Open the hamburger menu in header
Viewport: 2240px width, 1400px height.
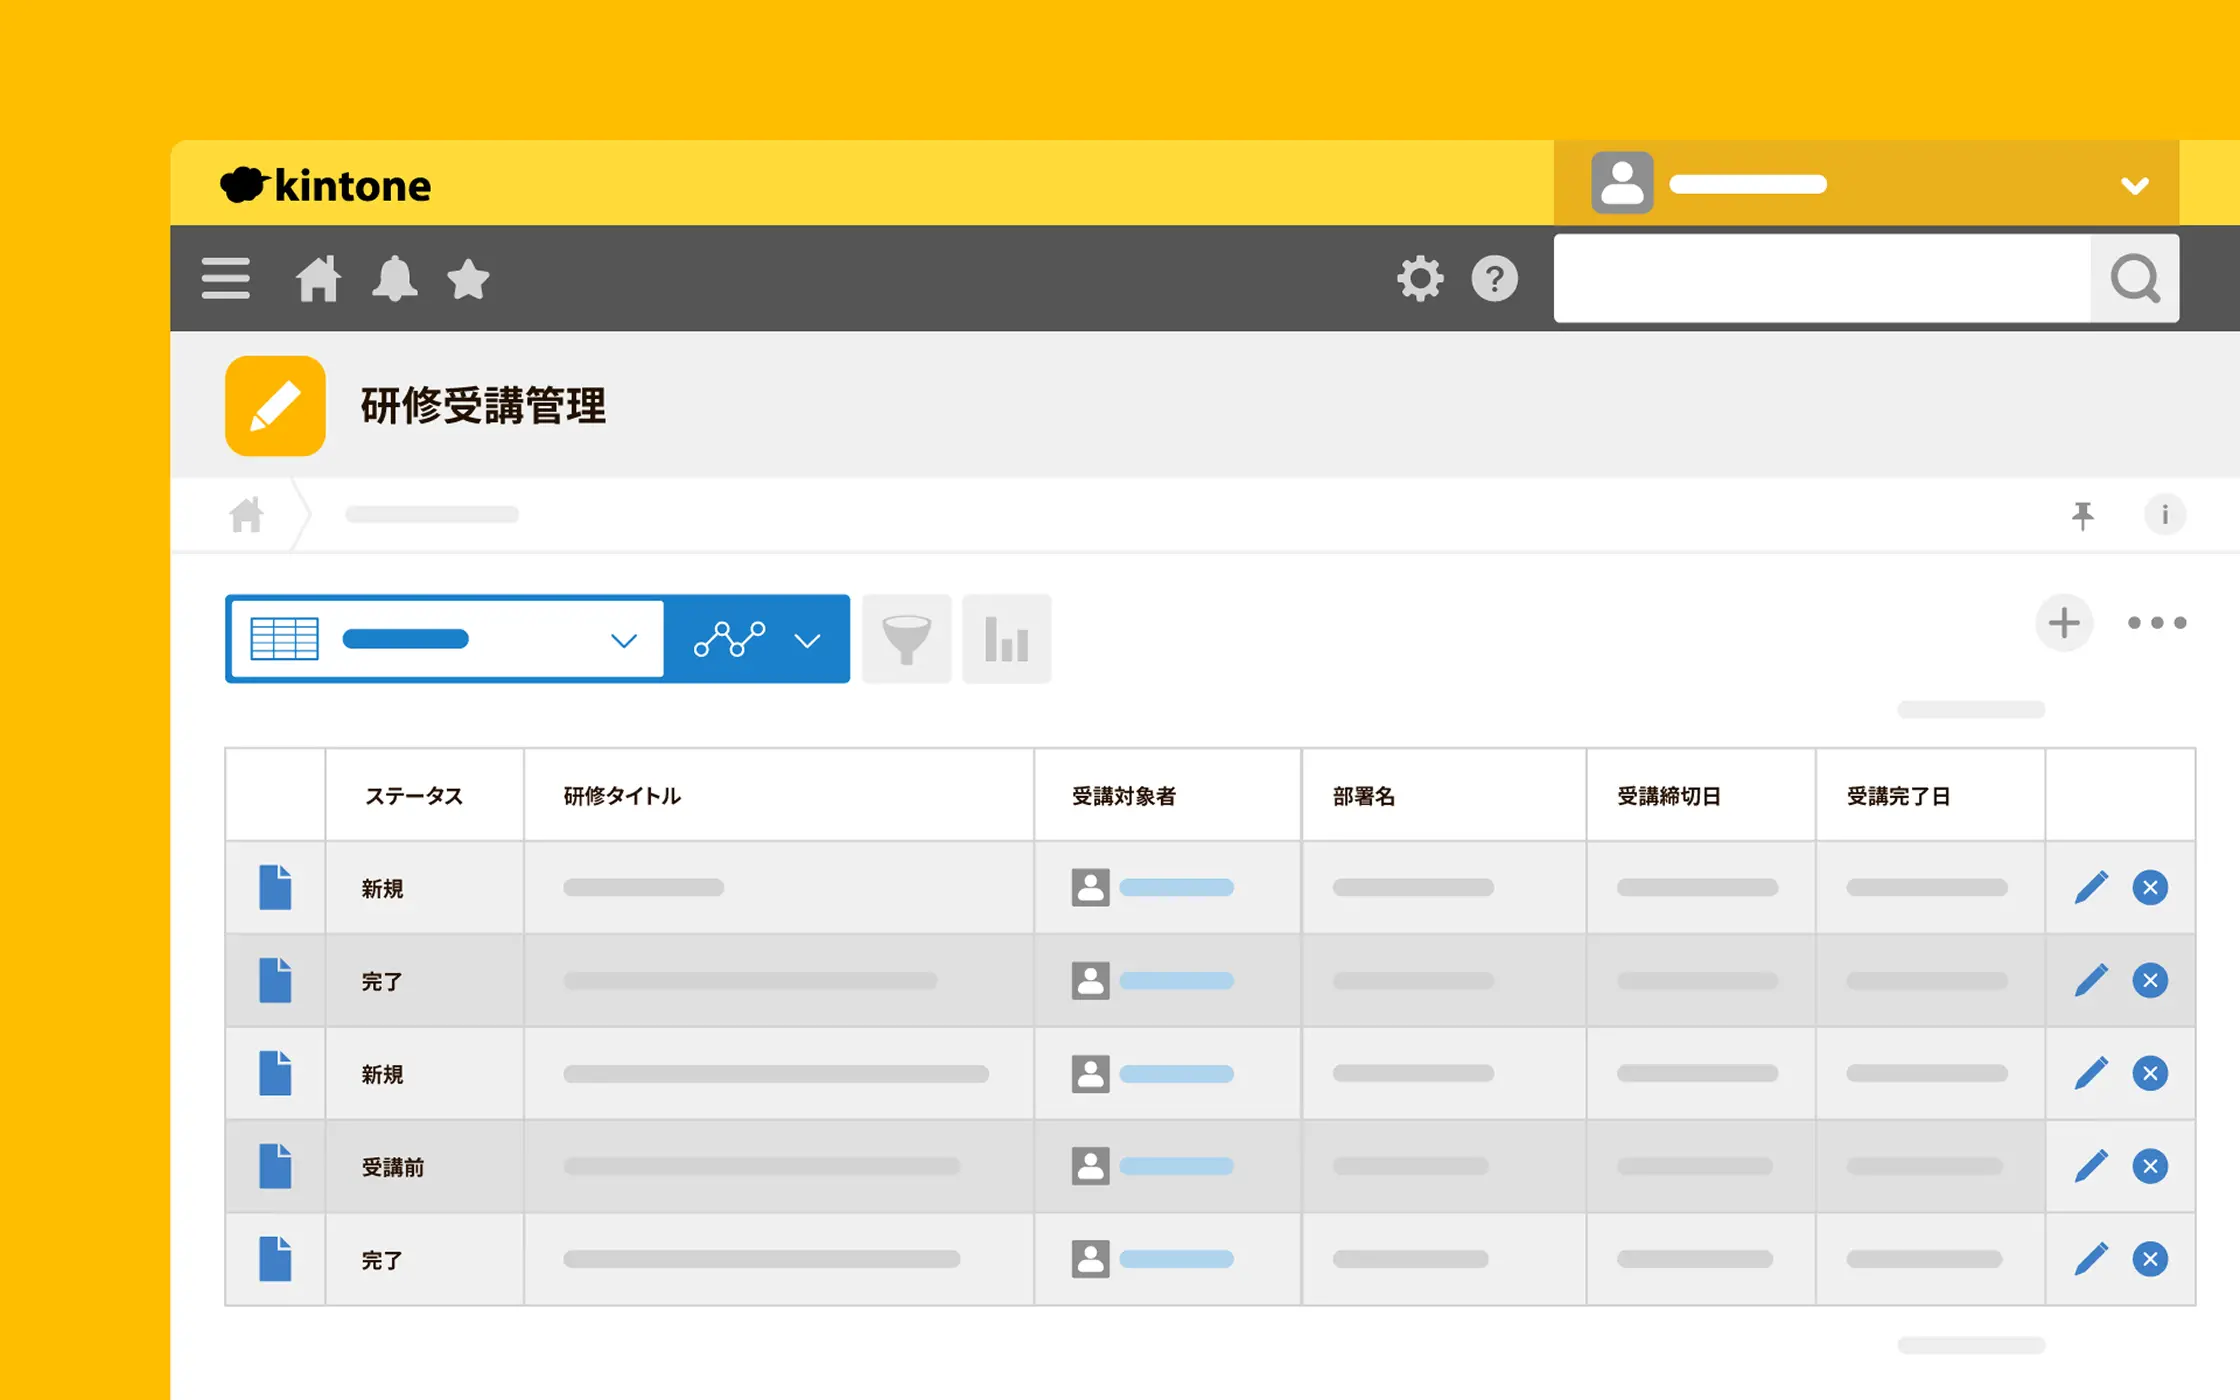(x=225, y=279)
